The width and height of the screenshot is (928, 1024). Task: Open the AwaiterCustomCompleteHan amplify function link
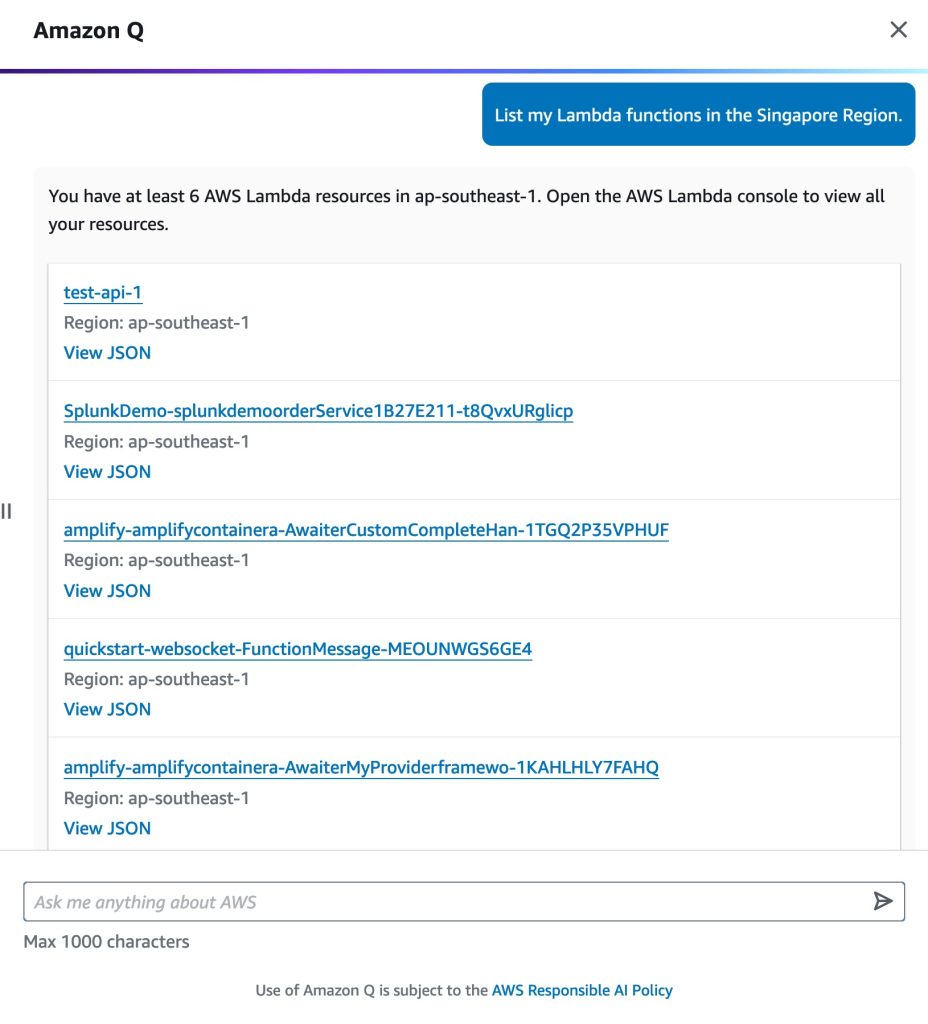(x=366, y=530)
